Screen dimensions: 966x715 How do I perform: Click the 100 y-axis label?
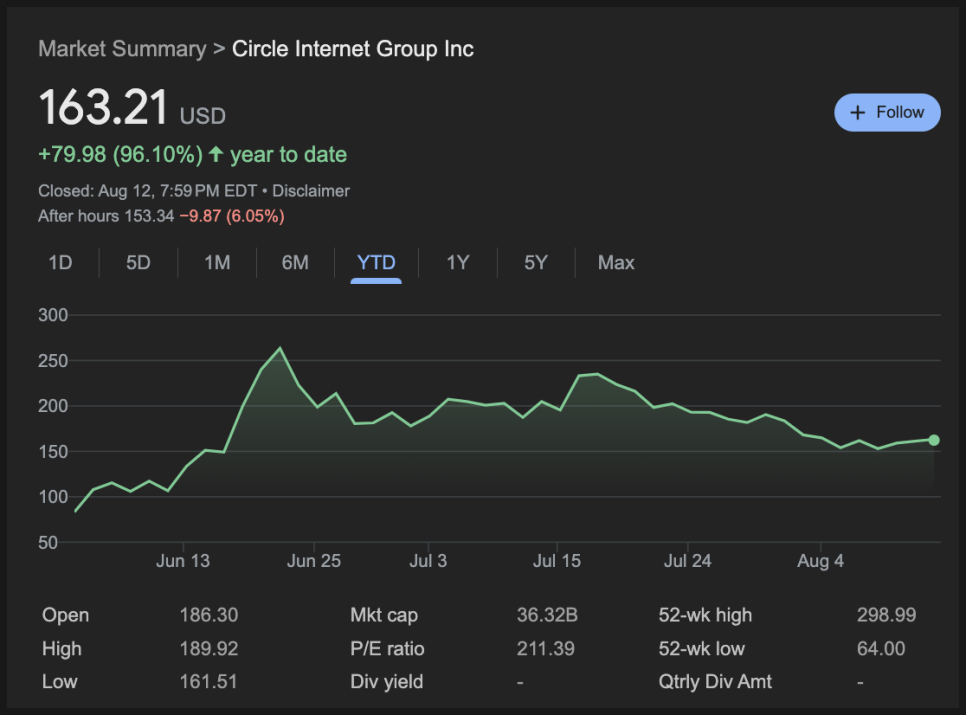click(x=53, y=497)
